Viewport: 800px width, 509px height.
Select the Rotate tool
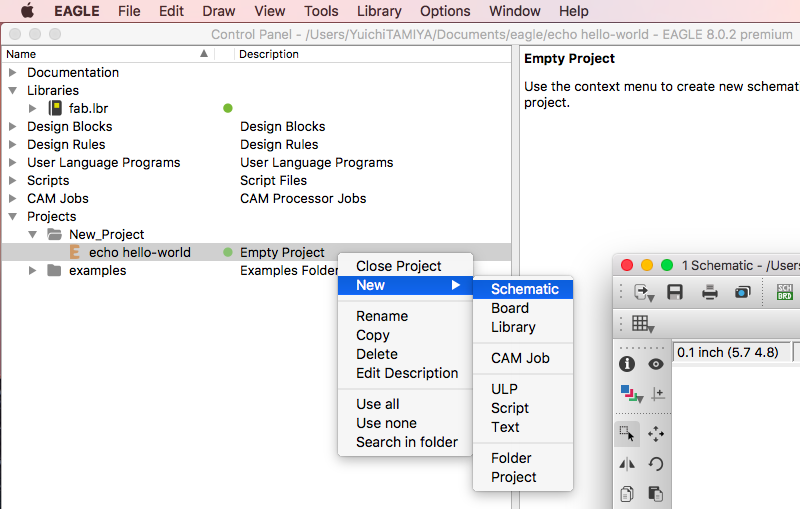click(x=656, y=464)
